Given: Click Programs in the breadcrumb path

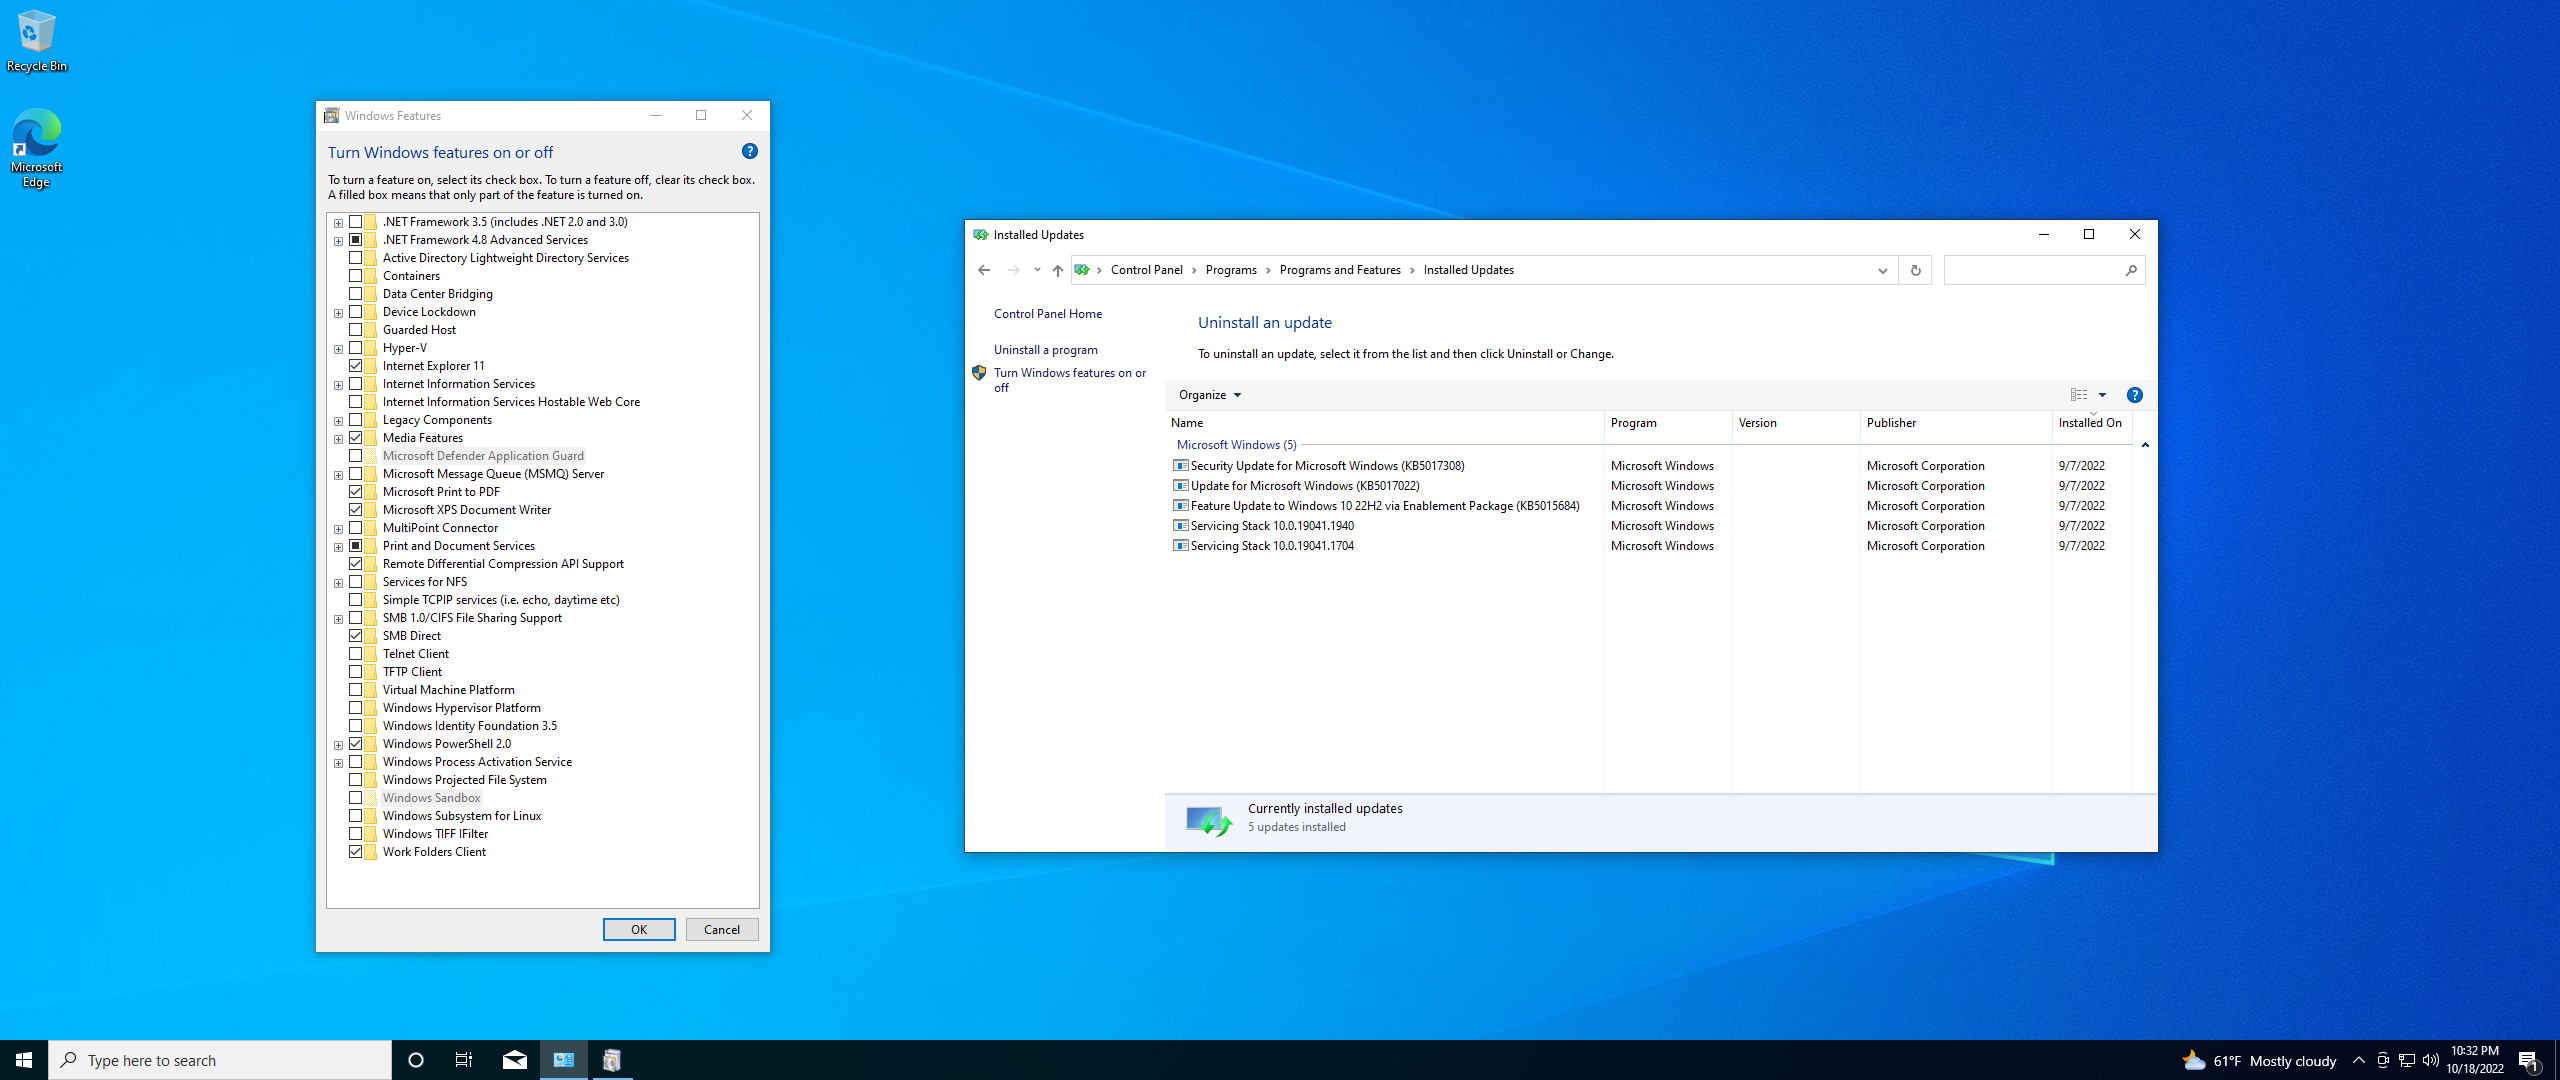Looking at the screenshot, I should click(x=1230, y=270).
